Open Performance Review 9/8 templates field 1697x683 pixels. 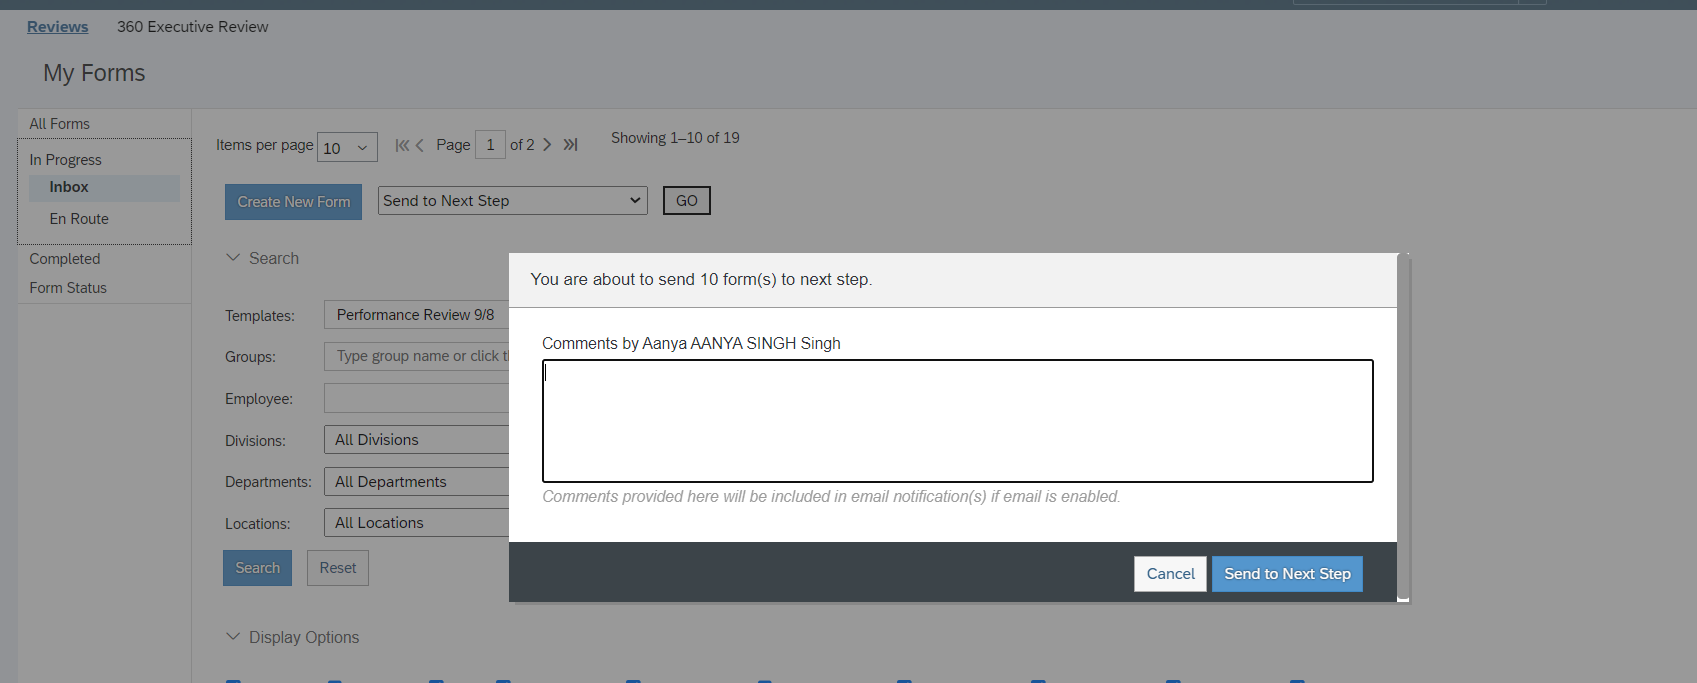(416, 315)
